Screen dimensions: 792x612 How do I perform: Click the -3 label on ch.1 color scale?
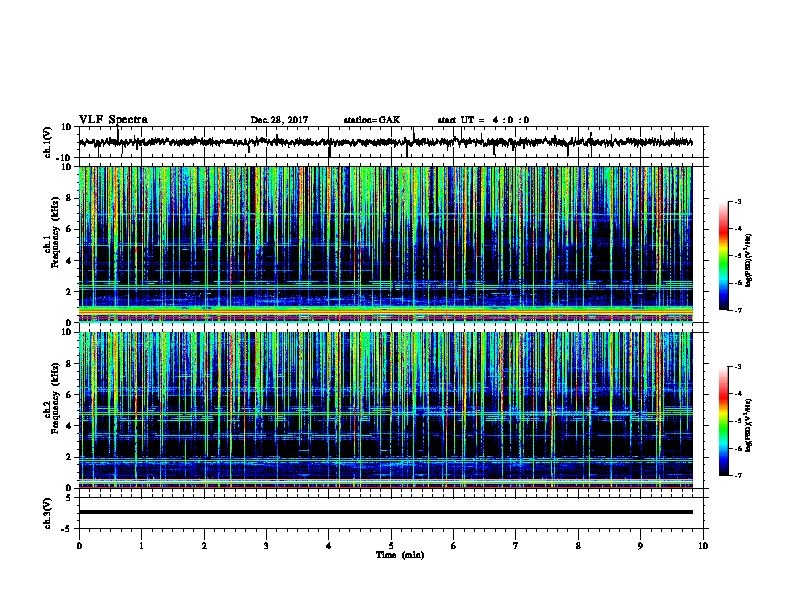tap(738, 201)
